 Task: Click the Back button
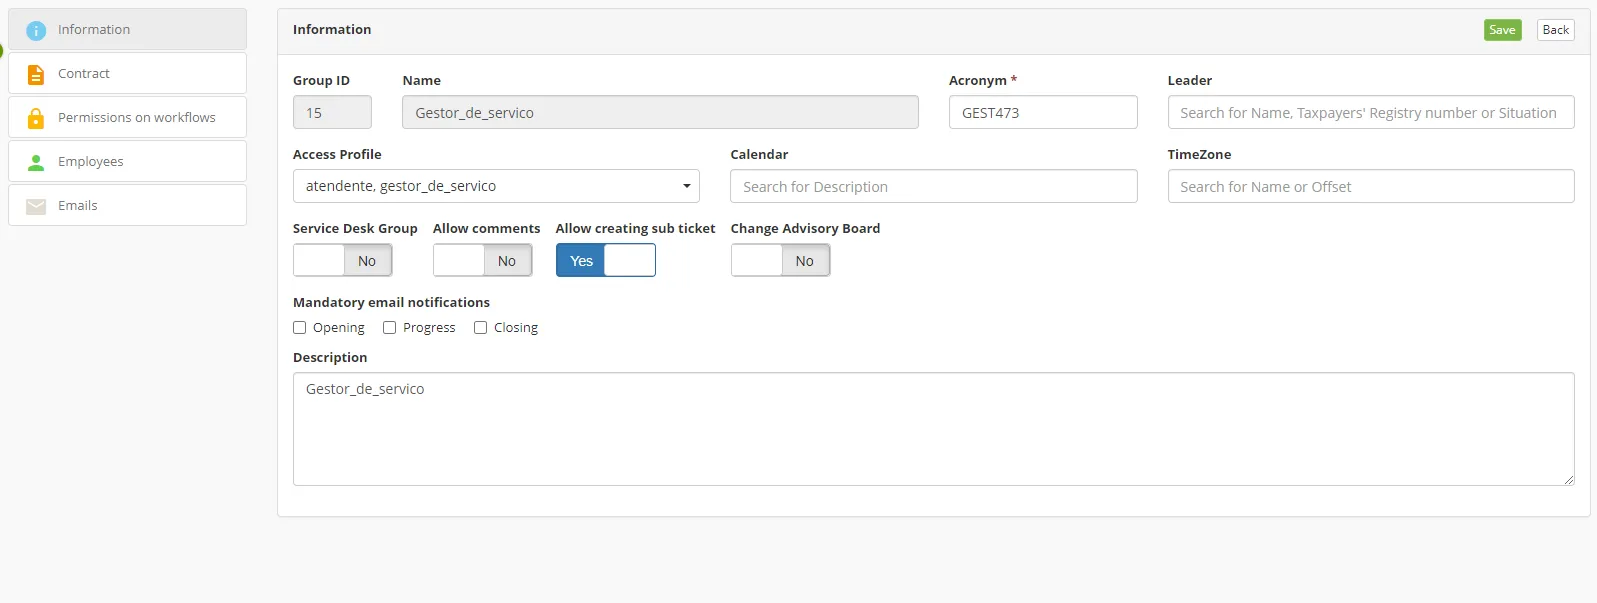click(1556, 30)
